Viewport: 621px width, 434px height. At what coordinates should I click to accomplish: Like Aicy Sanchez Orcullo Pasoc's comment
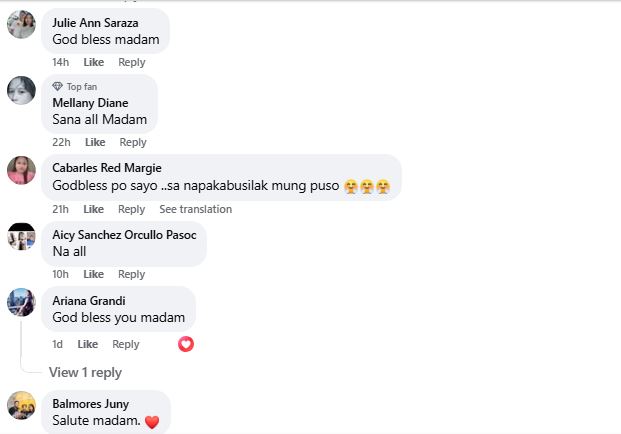point(93,274)
